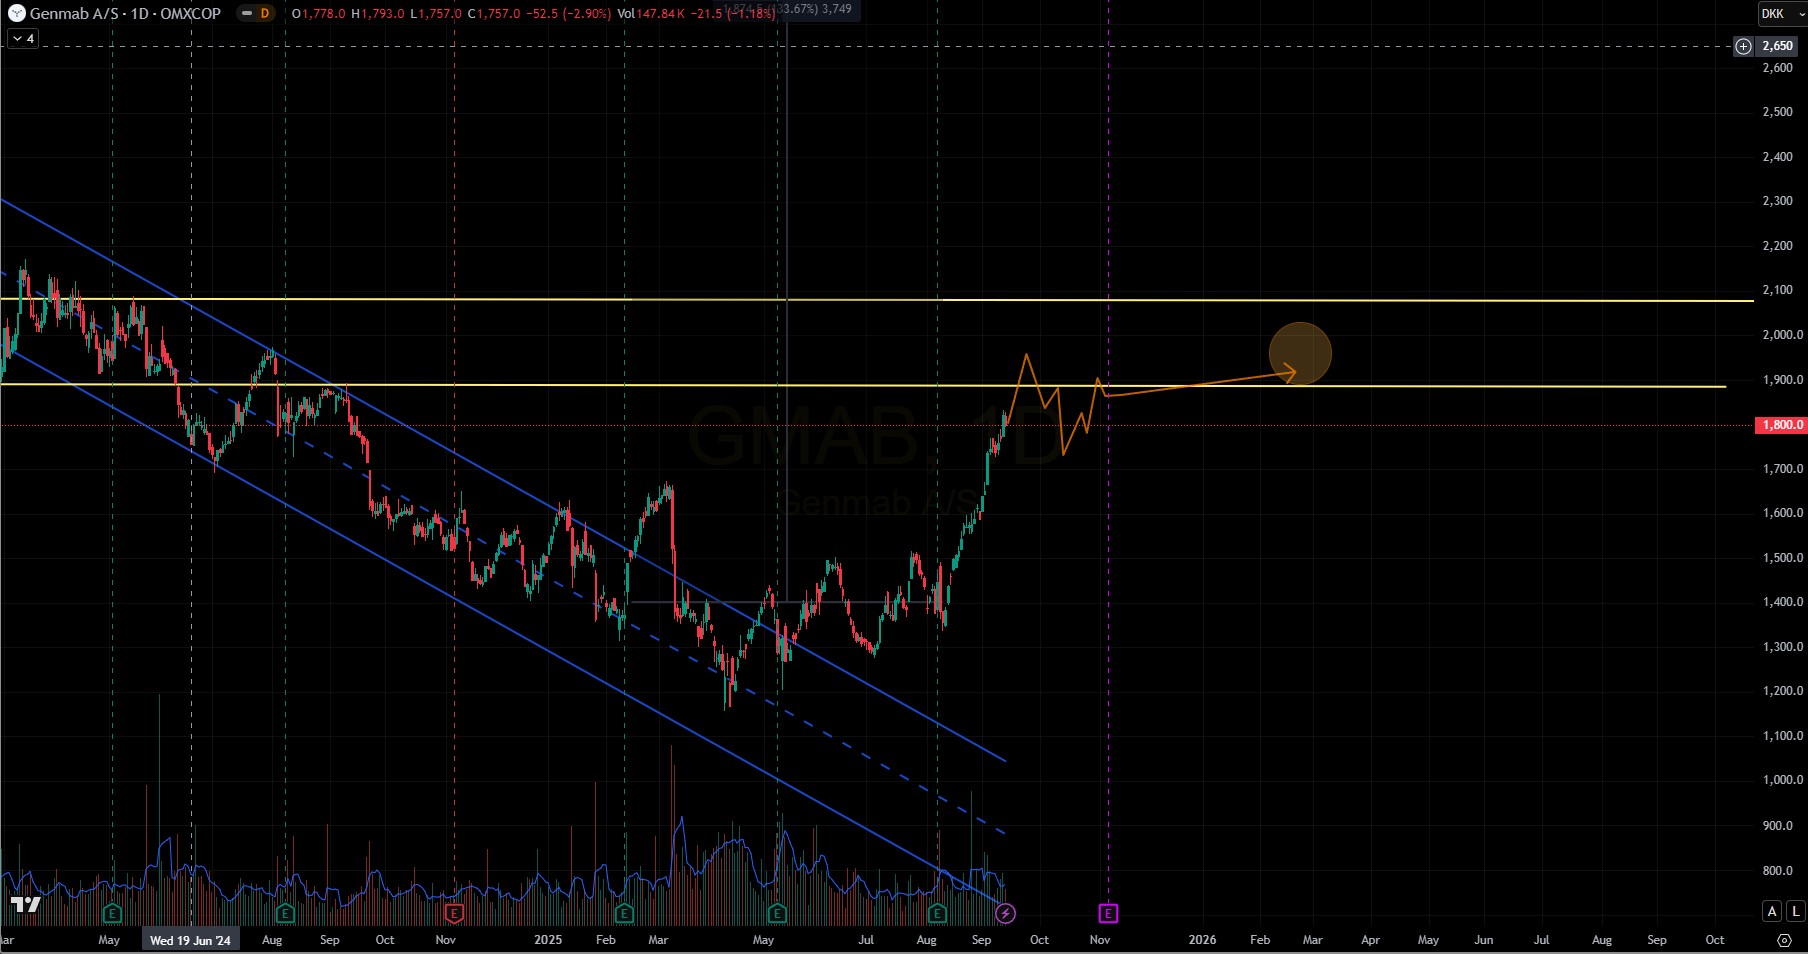The image size is (1808, 954).
Task: Click the purple upcoming earnings E marker in Nov 2025
Action: point(1108,913)
